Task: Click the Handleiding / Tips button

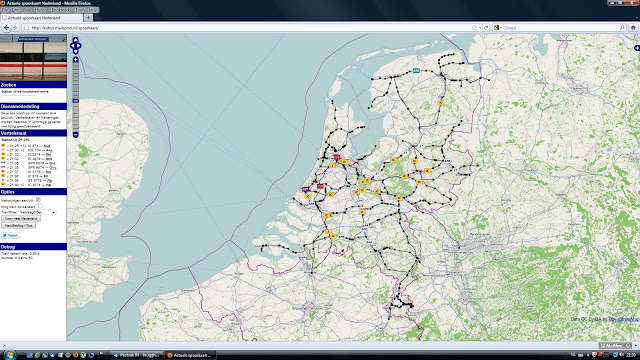Action: click(18, 225)
